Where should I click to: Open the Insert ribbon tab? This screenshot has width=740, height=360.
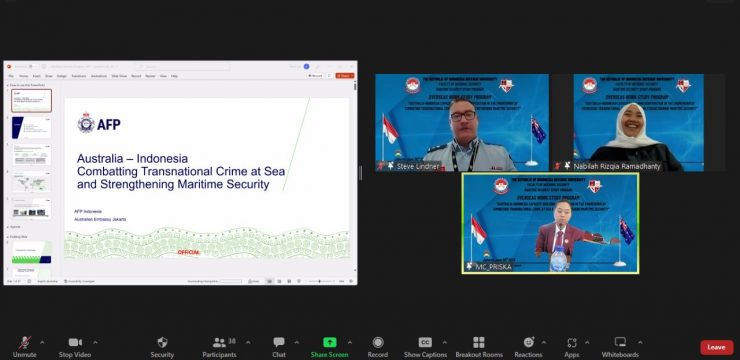pyautogui.click(x=36, y=76)
